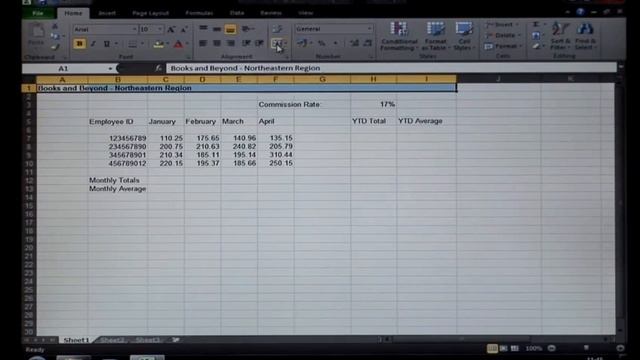Click the Orientation text rotation icon
Viewport: 640px width, 360px height.
(x=246, y=29)
